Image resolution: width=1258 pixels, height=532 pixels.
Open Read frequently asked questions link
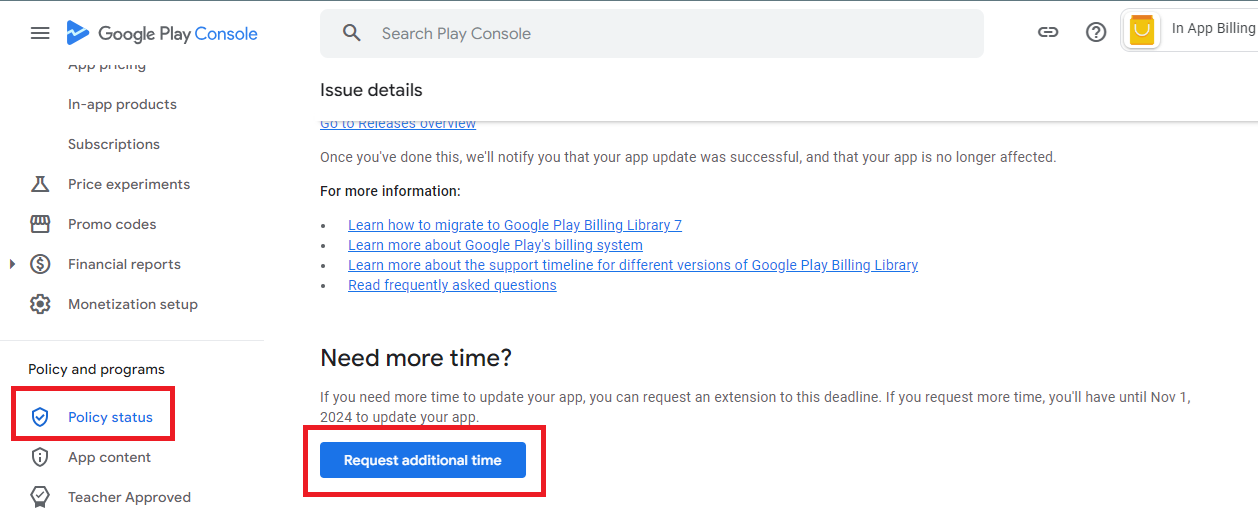[x=452, y=285]
